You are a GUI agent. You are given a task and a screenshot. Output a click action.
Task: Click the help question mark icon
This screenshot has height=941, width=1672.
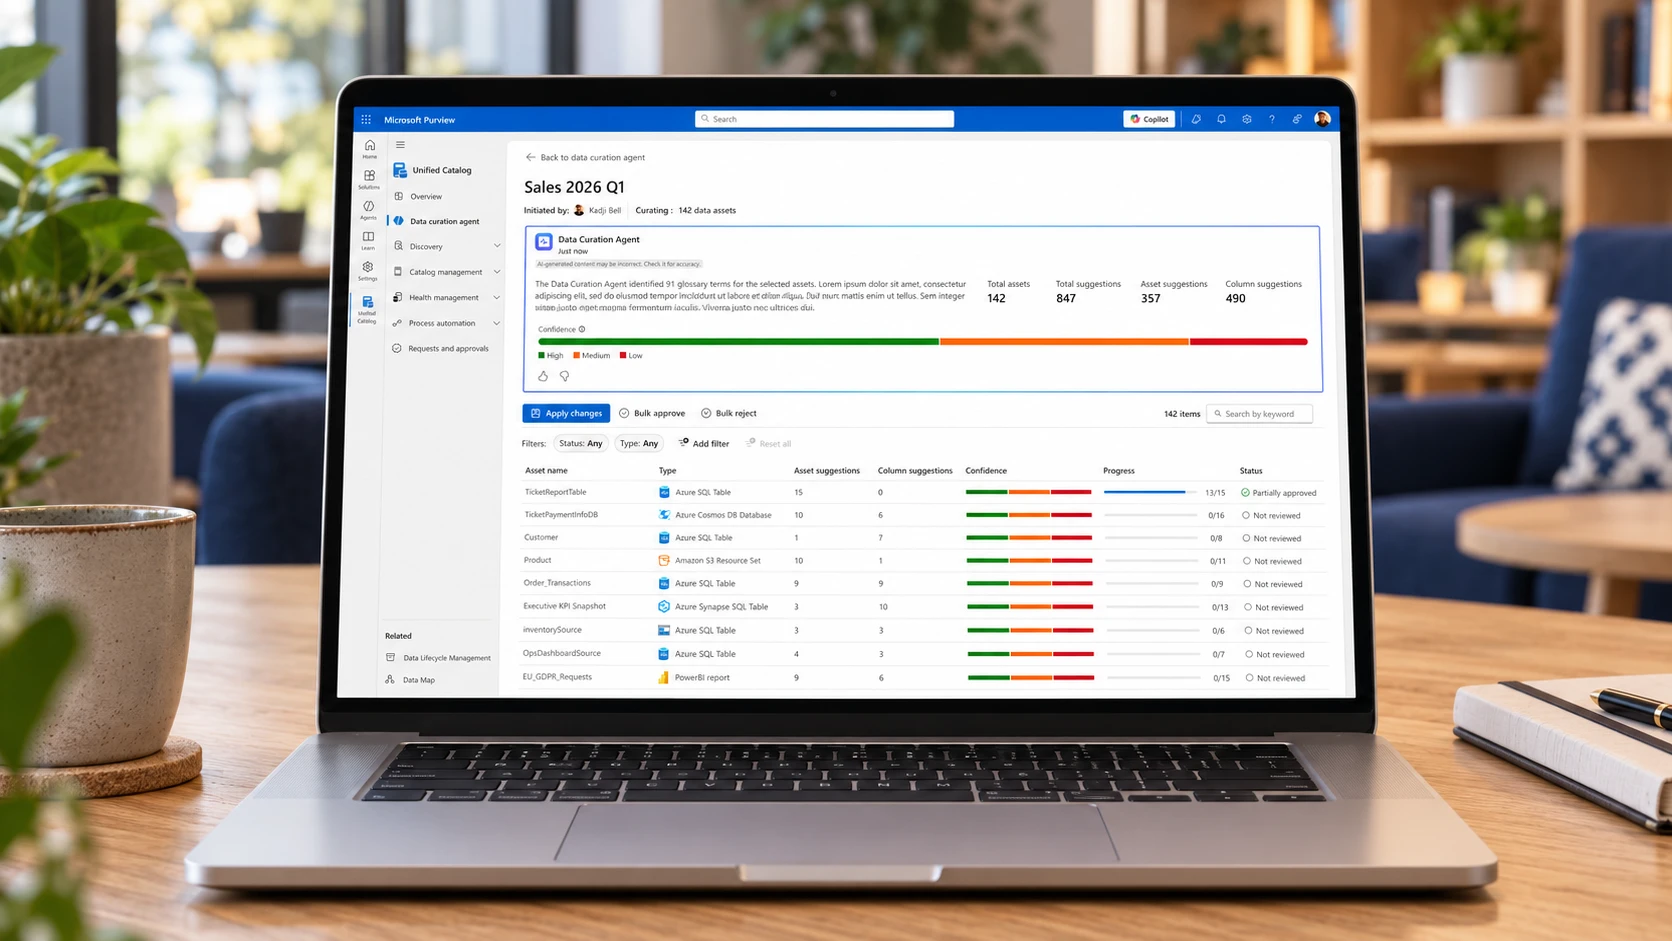coord(1272,119)
